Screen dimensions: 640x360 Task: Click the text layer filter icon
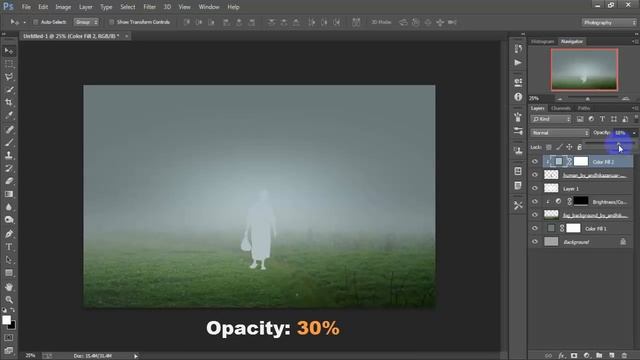pyautogui.click(x=602, y=119)
